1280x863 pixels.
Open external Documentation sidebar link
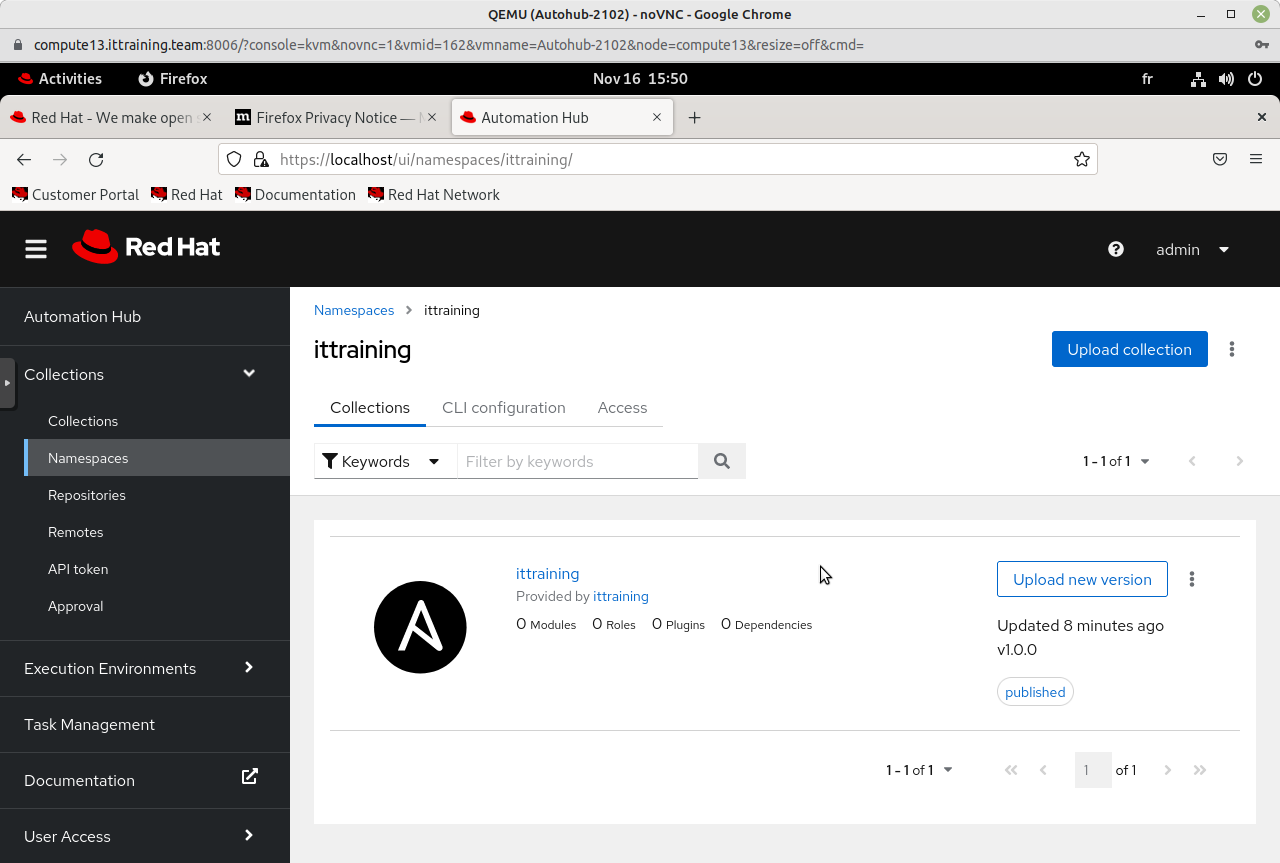(x=145, y=780)
